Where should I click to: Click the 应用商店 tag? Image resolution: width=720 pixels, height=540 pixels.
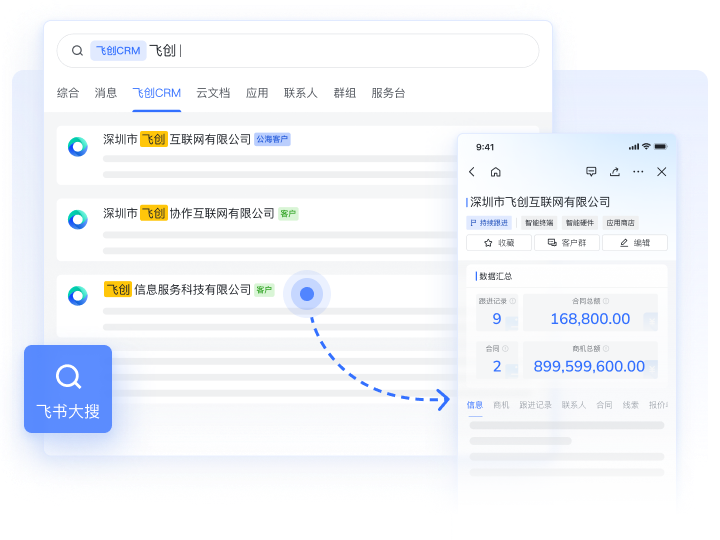tap(620, 223)
